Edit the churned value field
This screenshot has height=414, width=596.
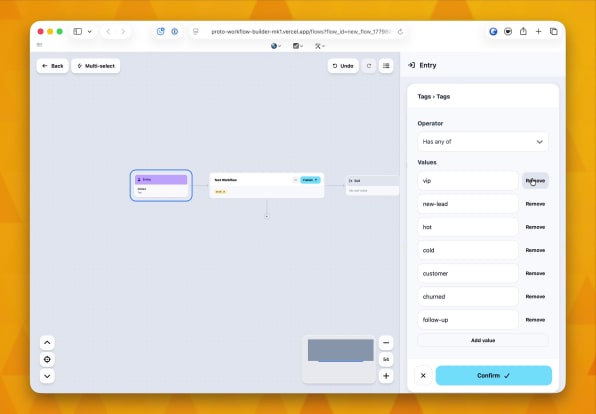point(468,297)
